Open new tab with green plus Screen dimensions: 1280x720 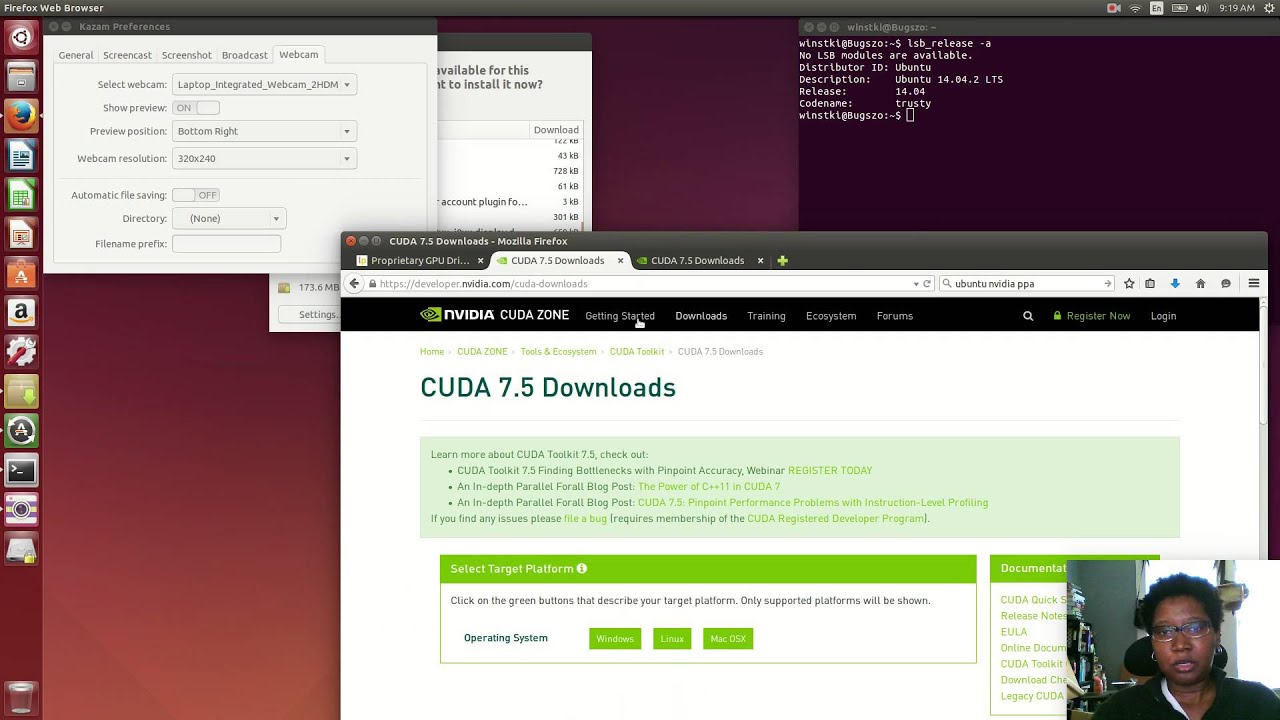pyautogui.click(x=783, y=261)
